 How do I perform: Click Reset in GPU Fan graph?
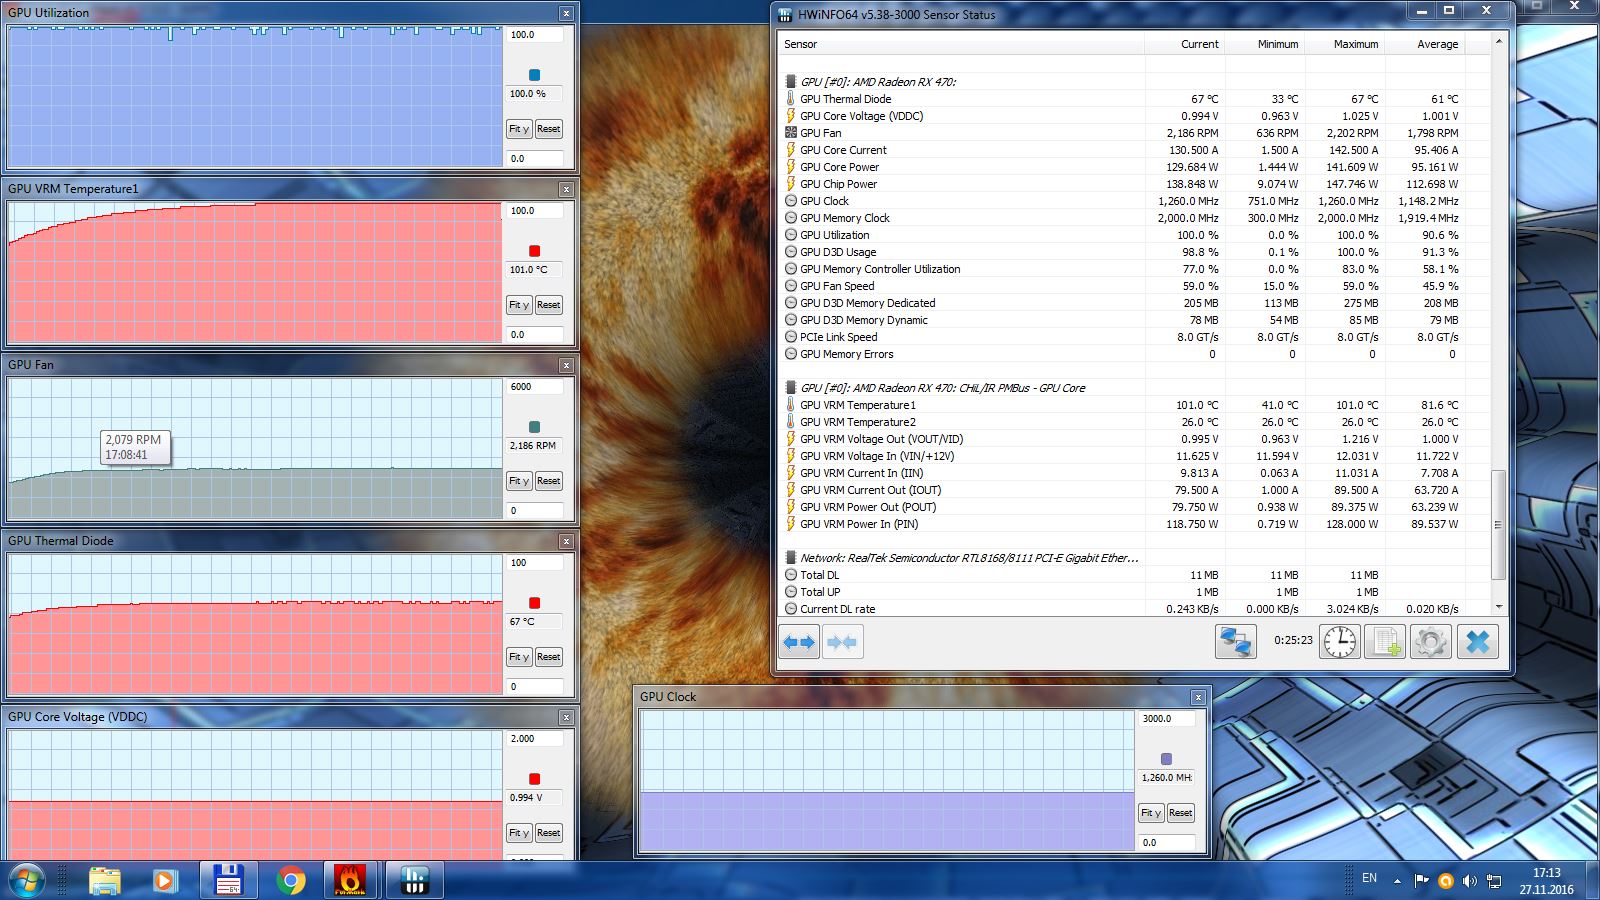(548, 481)
